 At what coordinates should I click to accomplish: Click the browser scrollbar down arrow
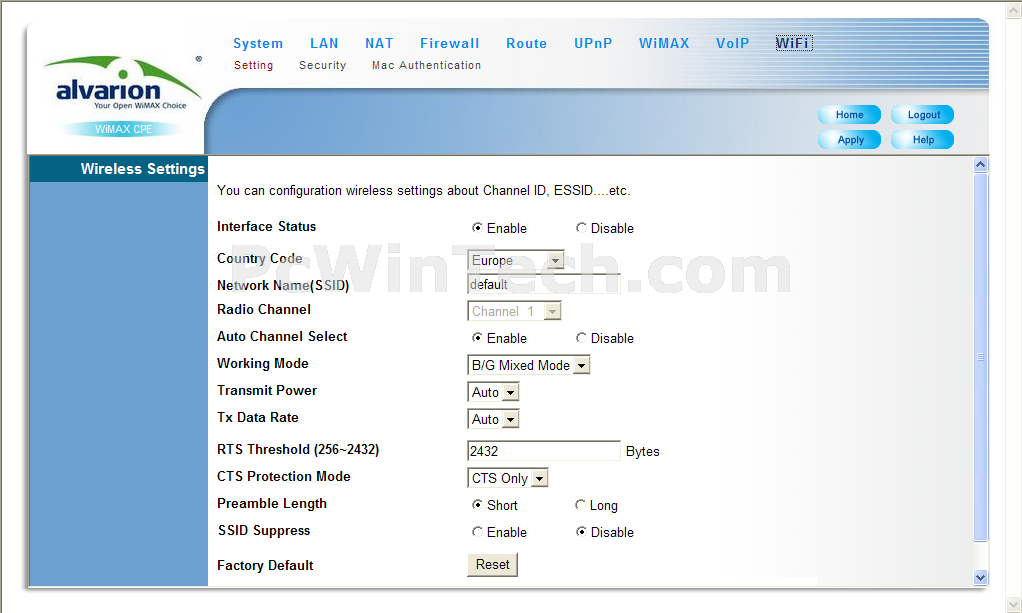click(1014, 605)
